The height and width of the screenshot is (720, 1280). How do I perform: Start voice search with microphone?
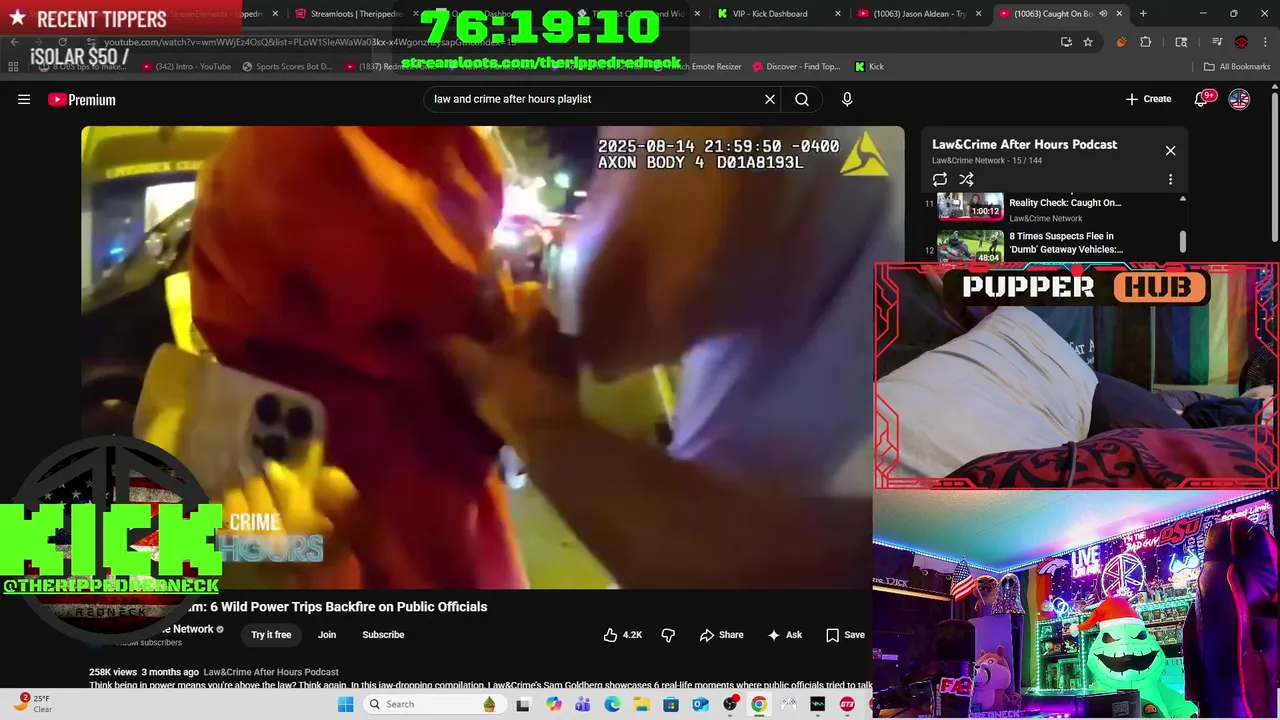847,99
